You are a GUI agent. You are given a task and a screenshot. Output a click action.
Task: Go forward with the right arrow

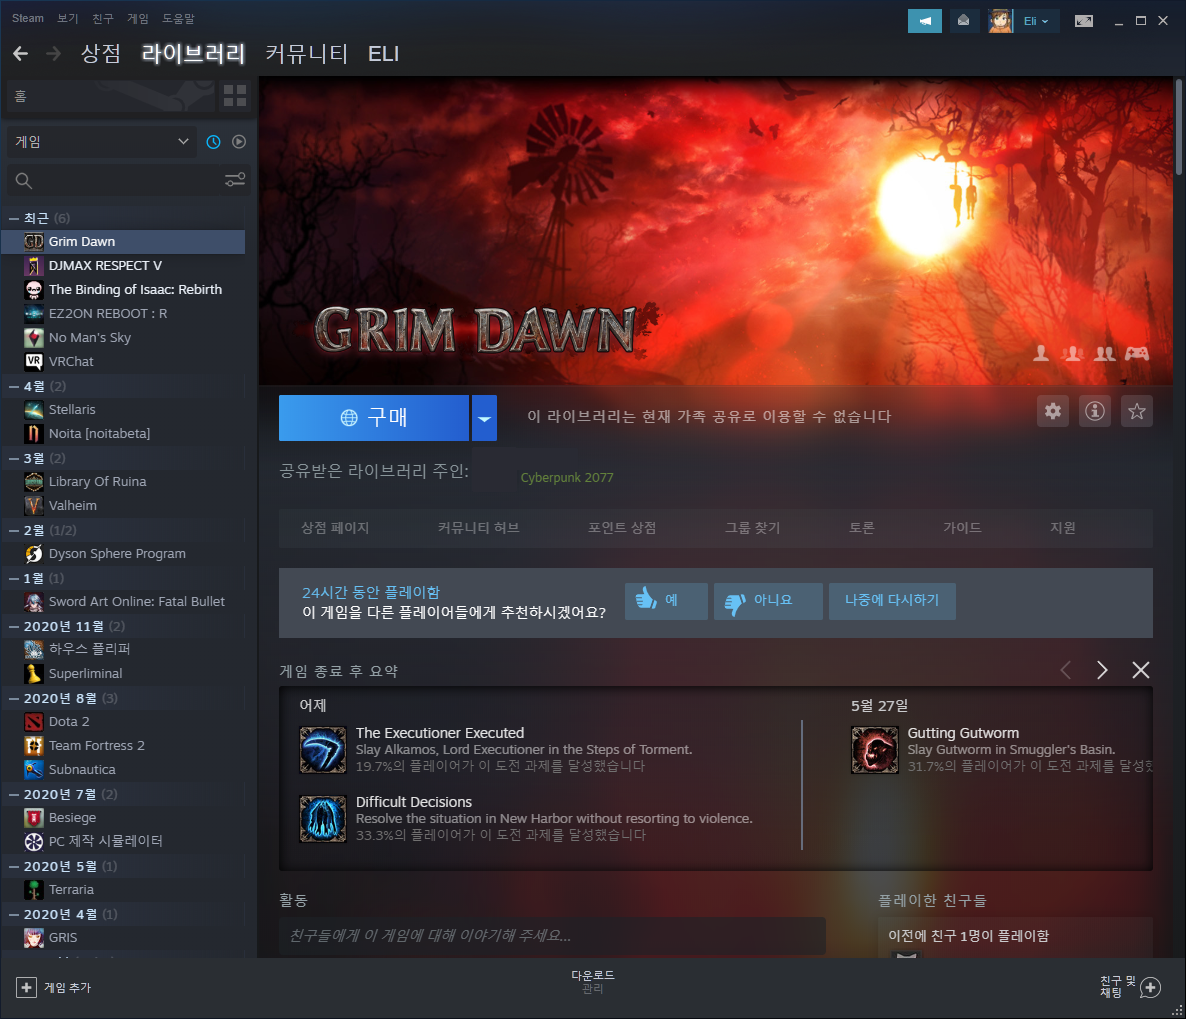coord(53,54)
